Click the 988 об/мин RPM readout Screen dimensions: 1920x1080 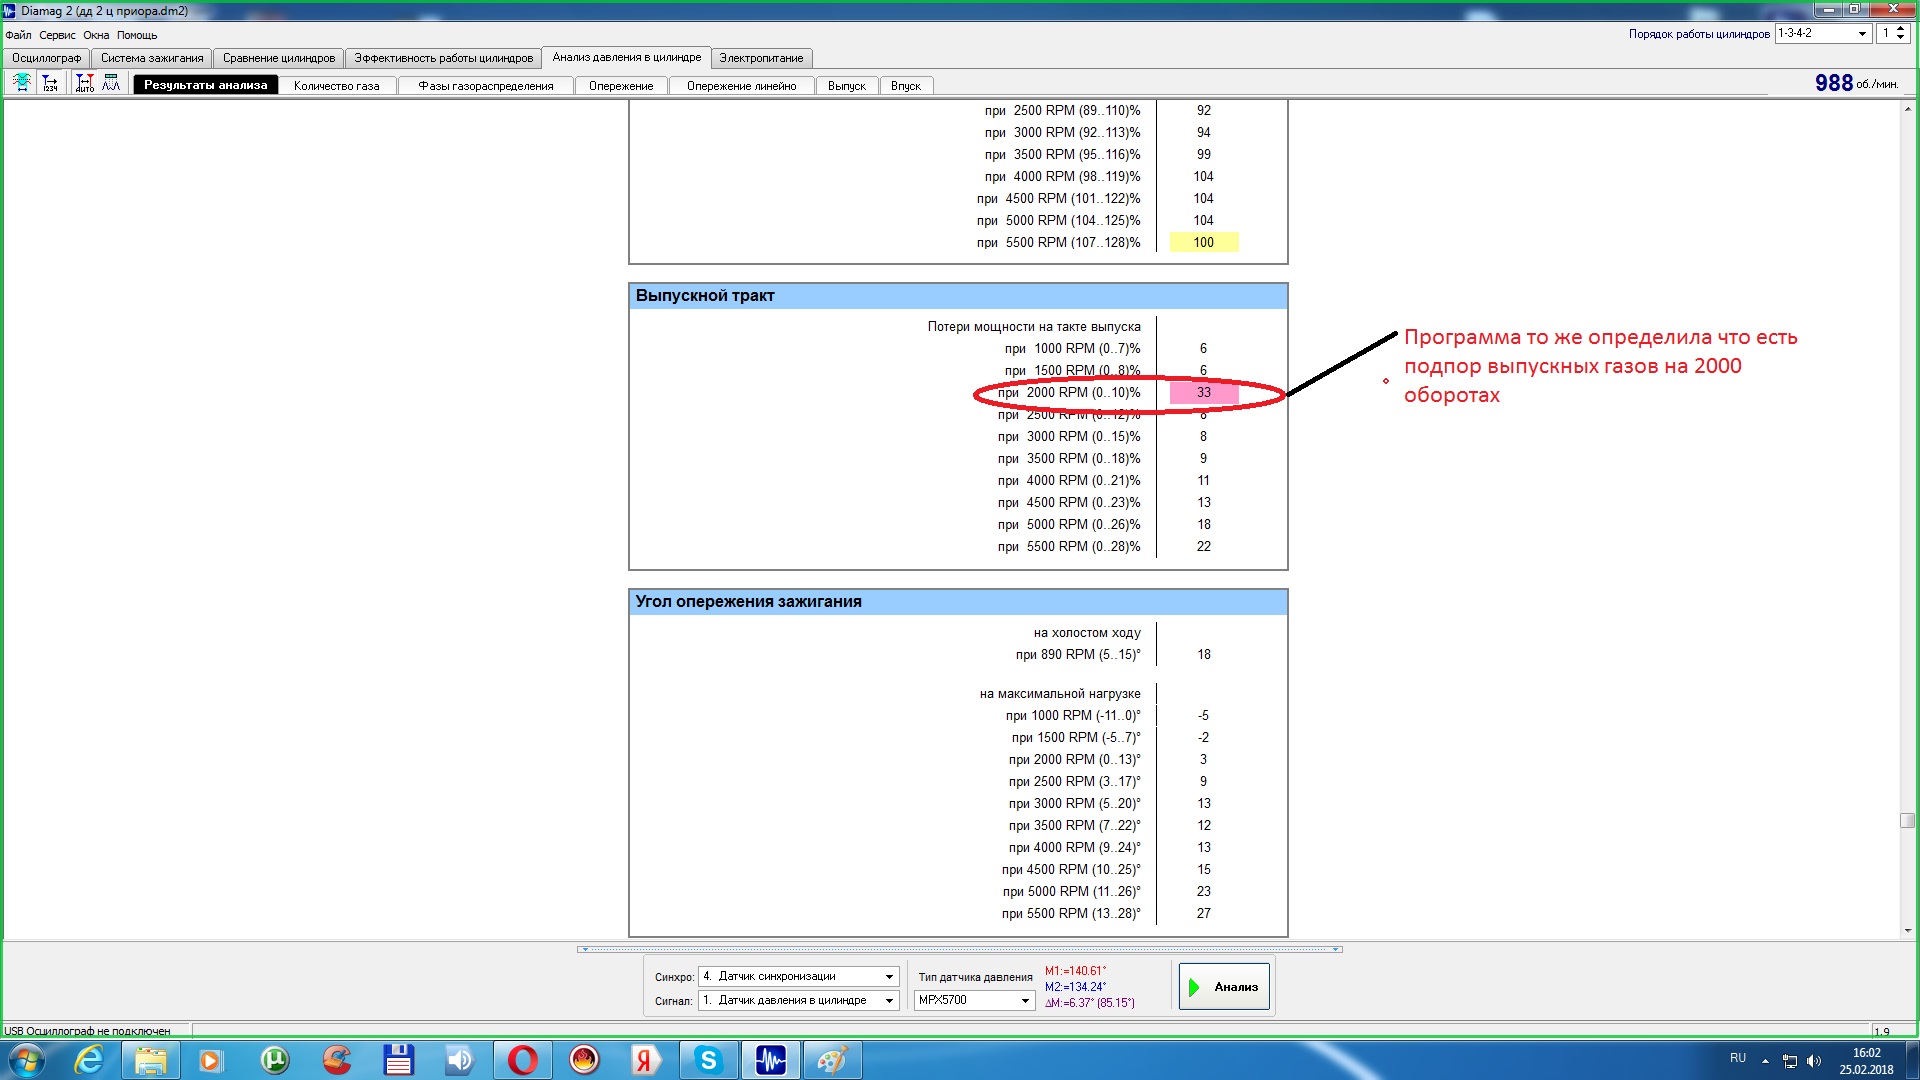click(1856, 83)
